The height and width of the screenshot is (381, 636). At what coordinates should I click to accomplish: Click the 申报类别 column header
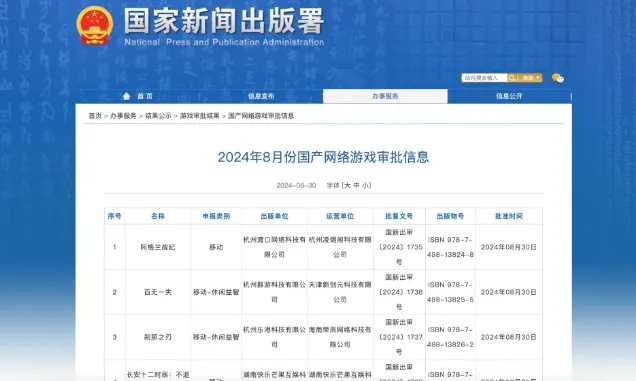coord(216,216)
